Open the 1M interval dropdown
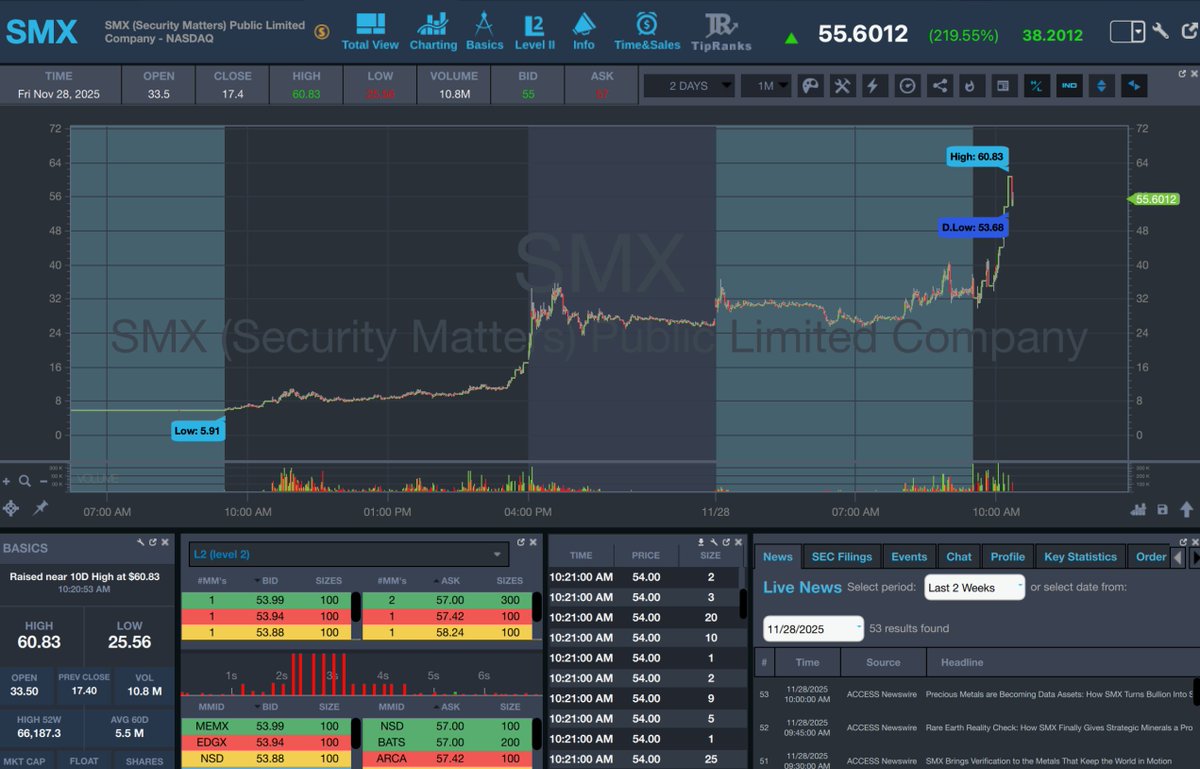Screen dimensions: 1200x769 coord(766,86)
